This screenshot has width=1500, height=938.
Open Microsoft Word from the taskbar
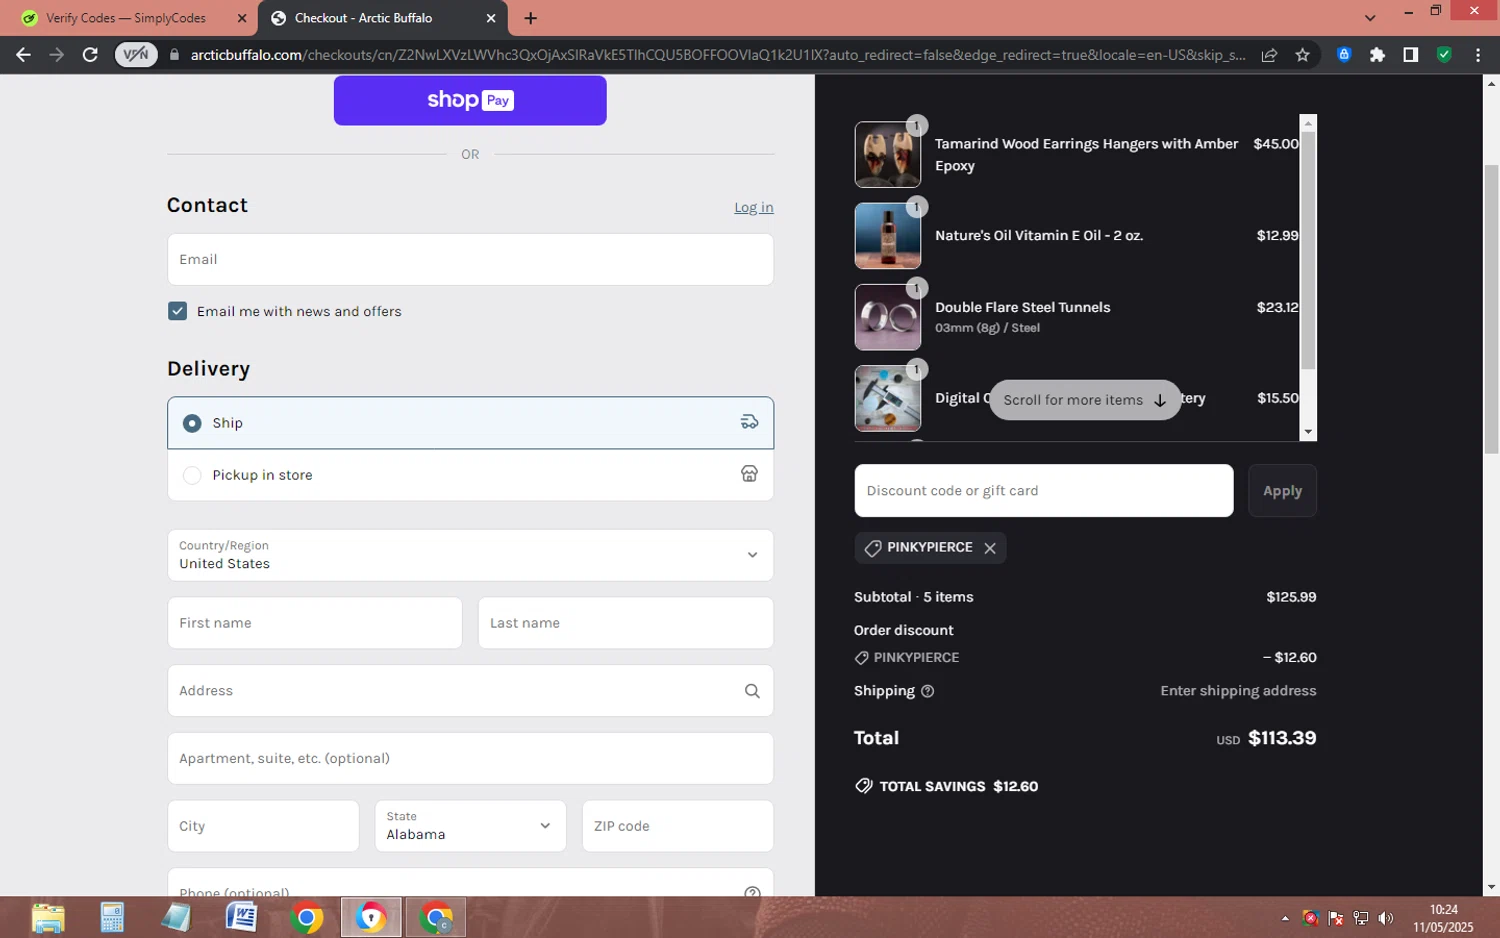[x=241, y=918]
